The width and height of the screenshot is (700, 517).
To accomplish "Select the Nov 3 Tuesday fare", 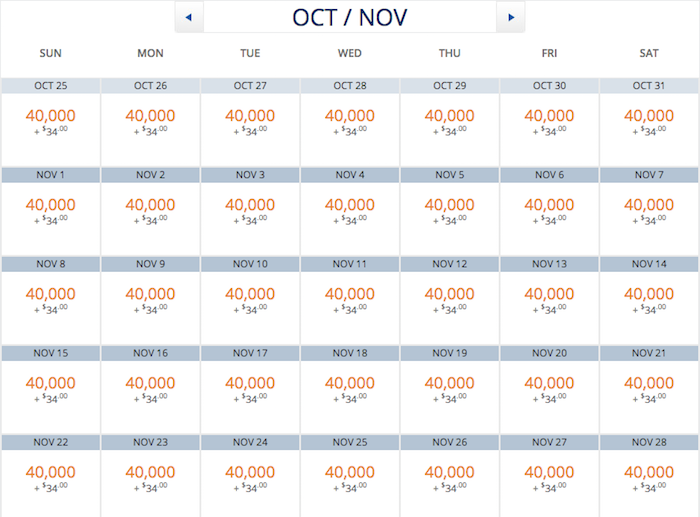I will [250, 212].
